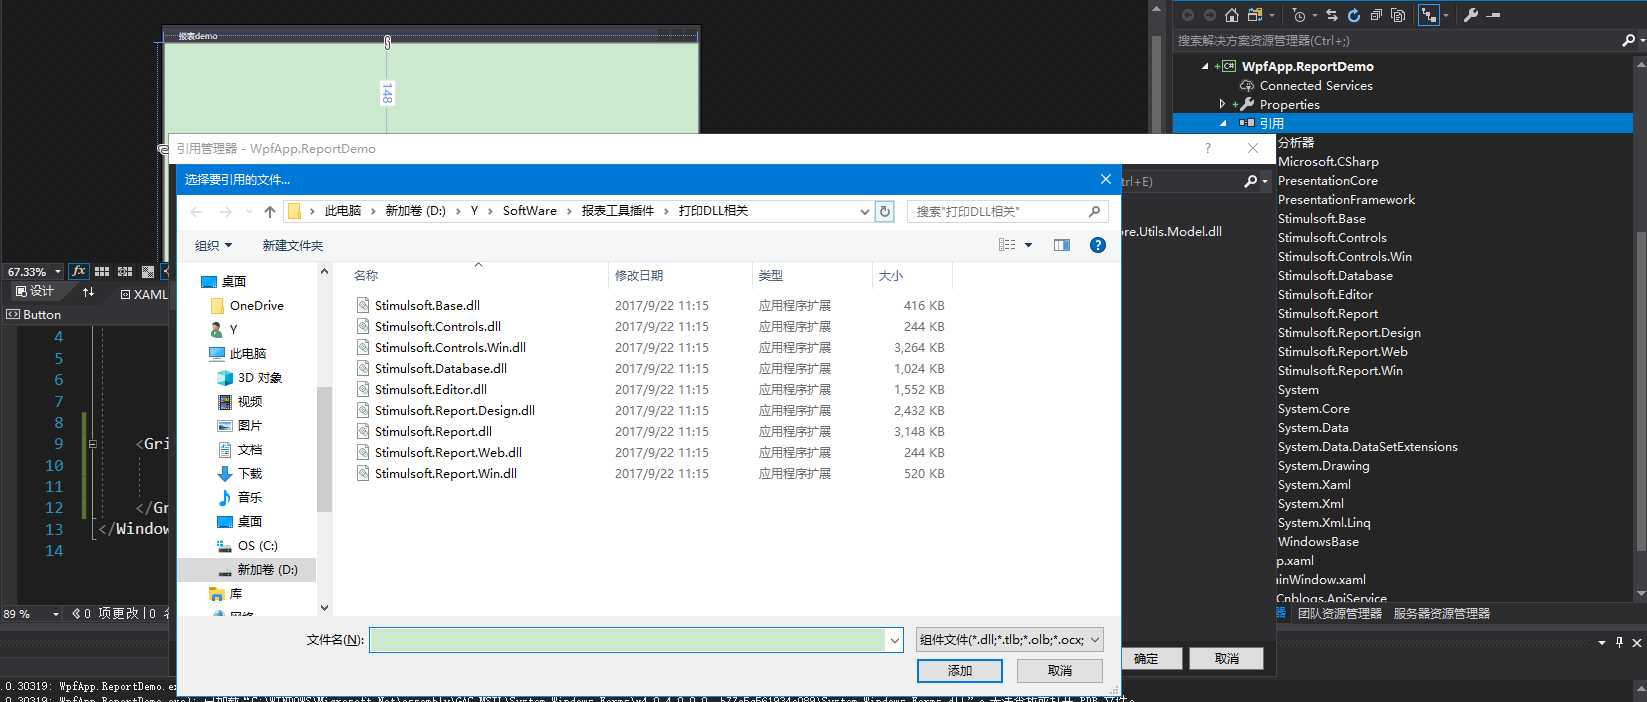The image size is (1647, 702).
Task: Sort files by 修改日期 column header
Action: (x=679, y=275)
